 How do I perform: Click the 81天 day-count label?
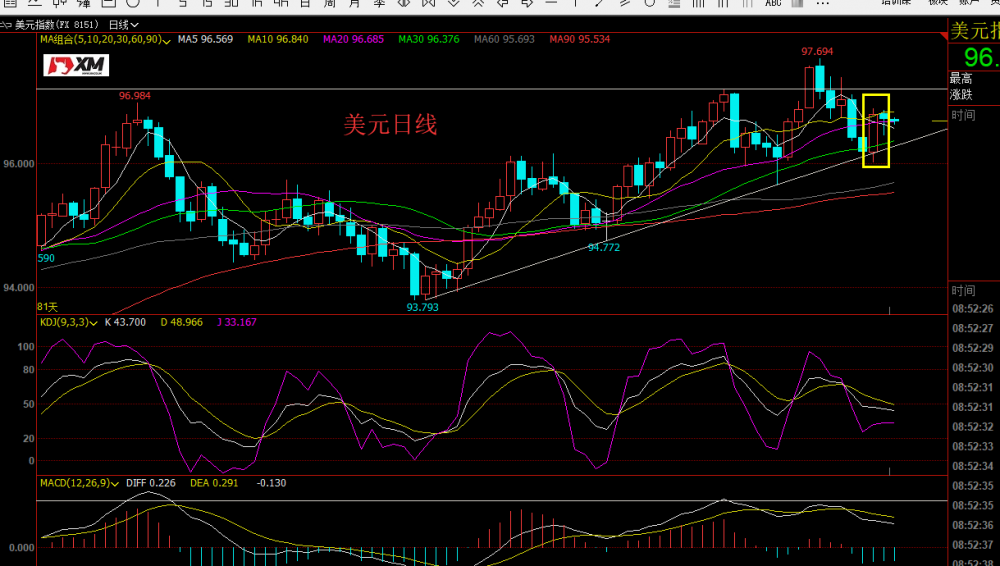pos(47,307)
